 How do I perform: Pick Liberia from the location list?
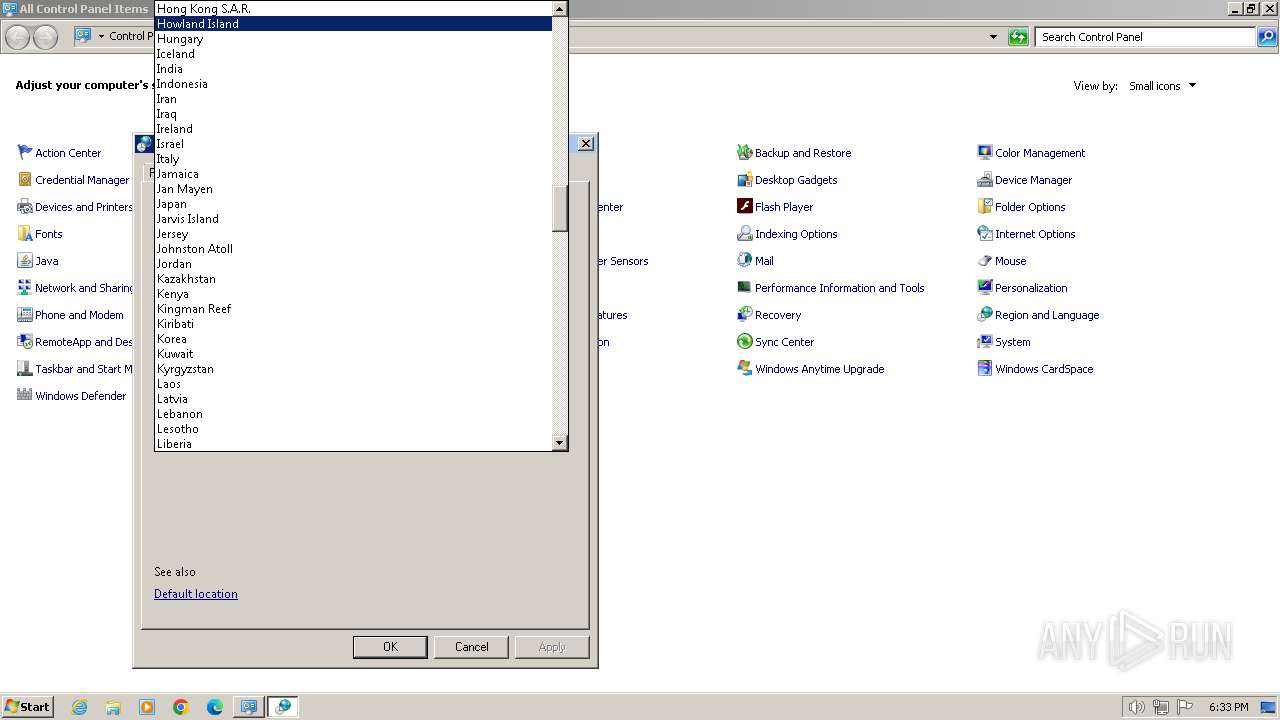353,444
